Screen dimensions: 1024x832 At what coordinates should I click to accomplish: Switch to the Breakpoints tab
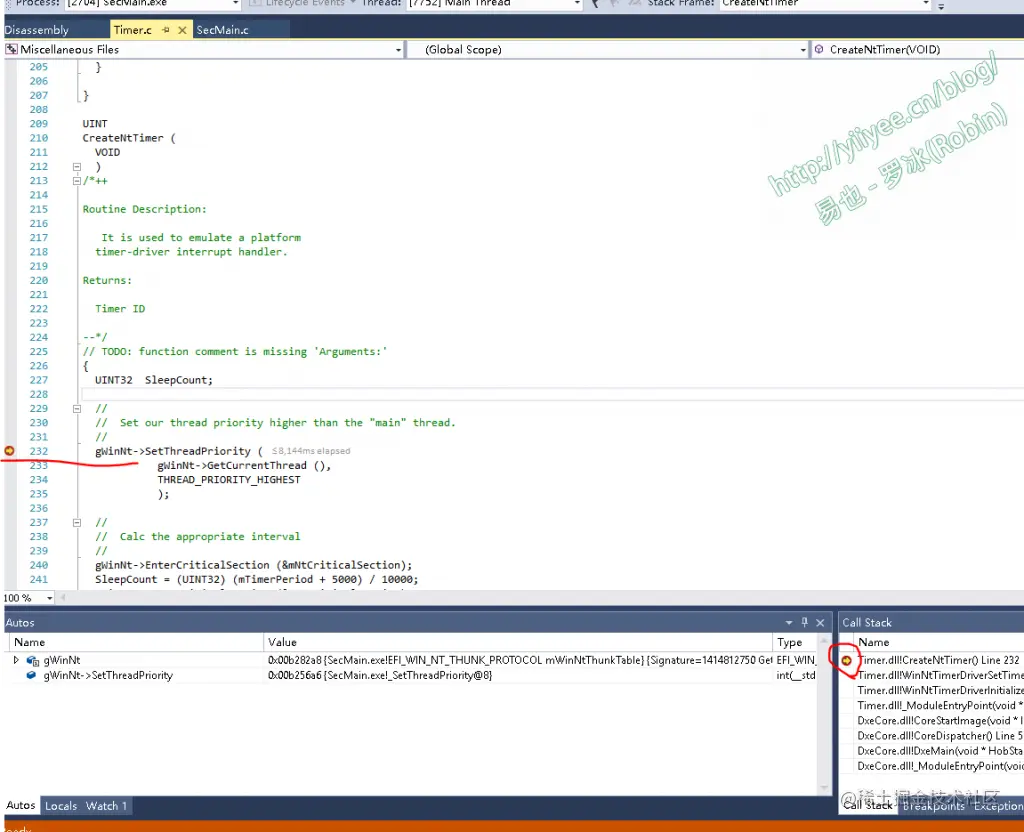coord(934,806)
